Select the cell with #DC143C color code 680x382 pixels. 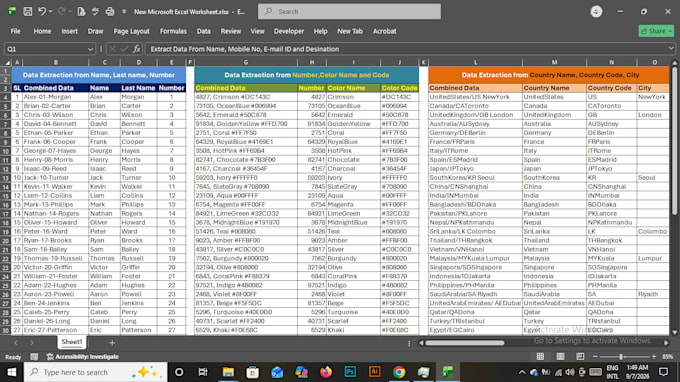[x=399, y=97]
